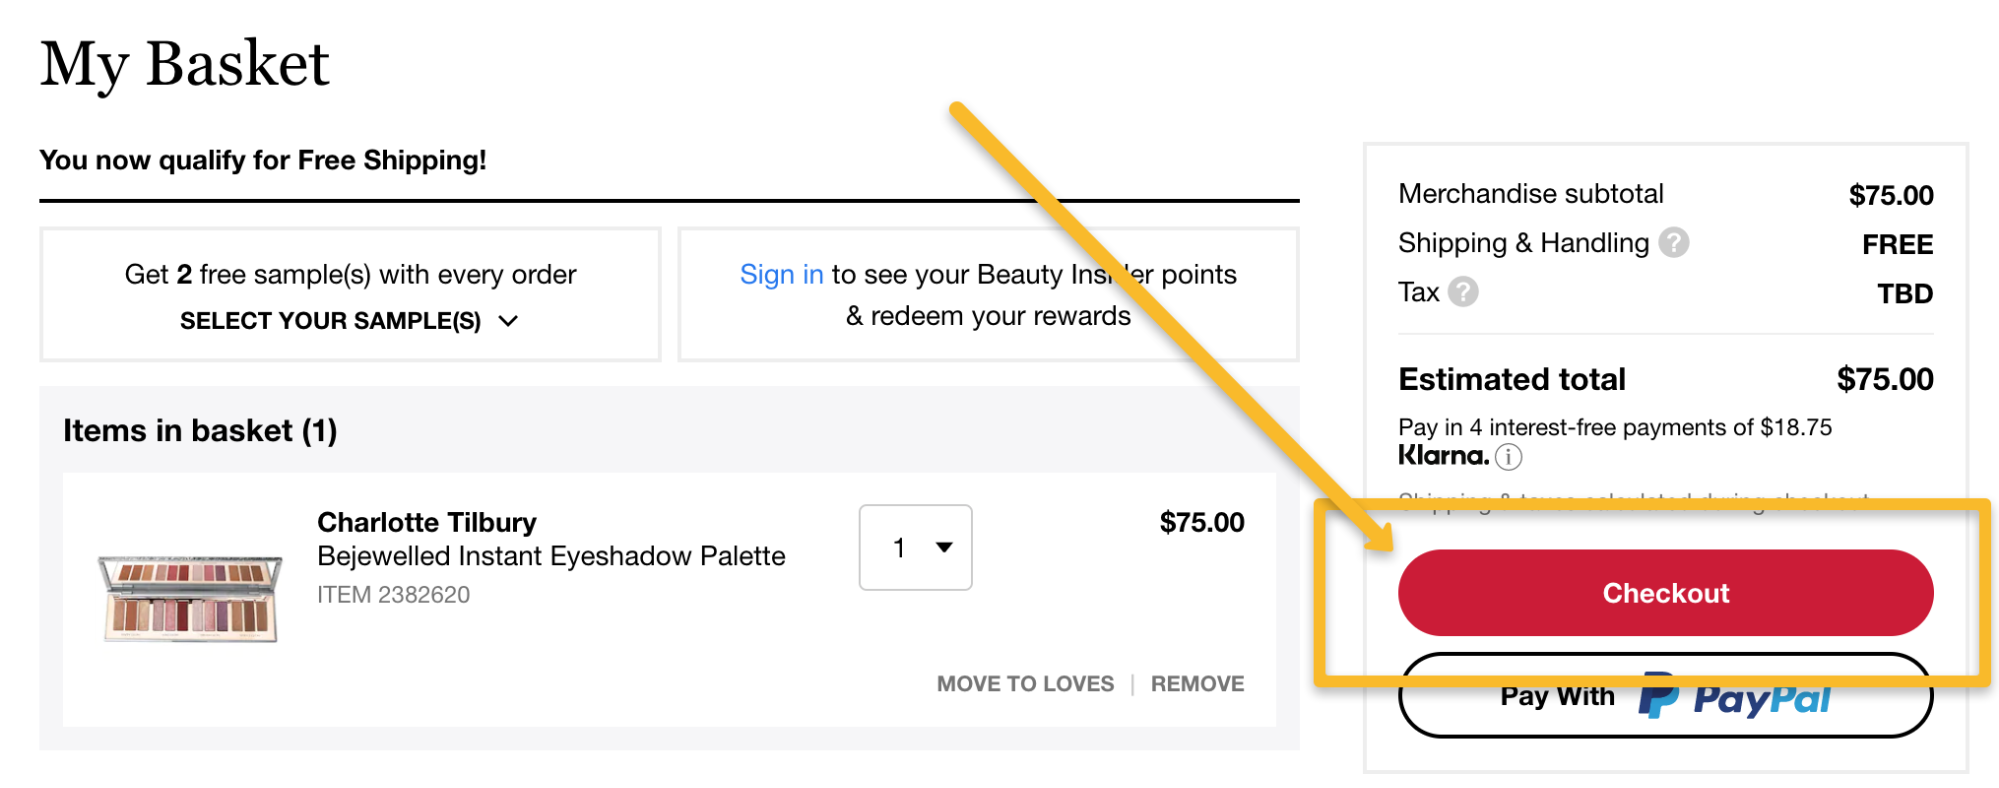
Task: Remove the eyeshadow palette from basket
Action: [1197, 684]
